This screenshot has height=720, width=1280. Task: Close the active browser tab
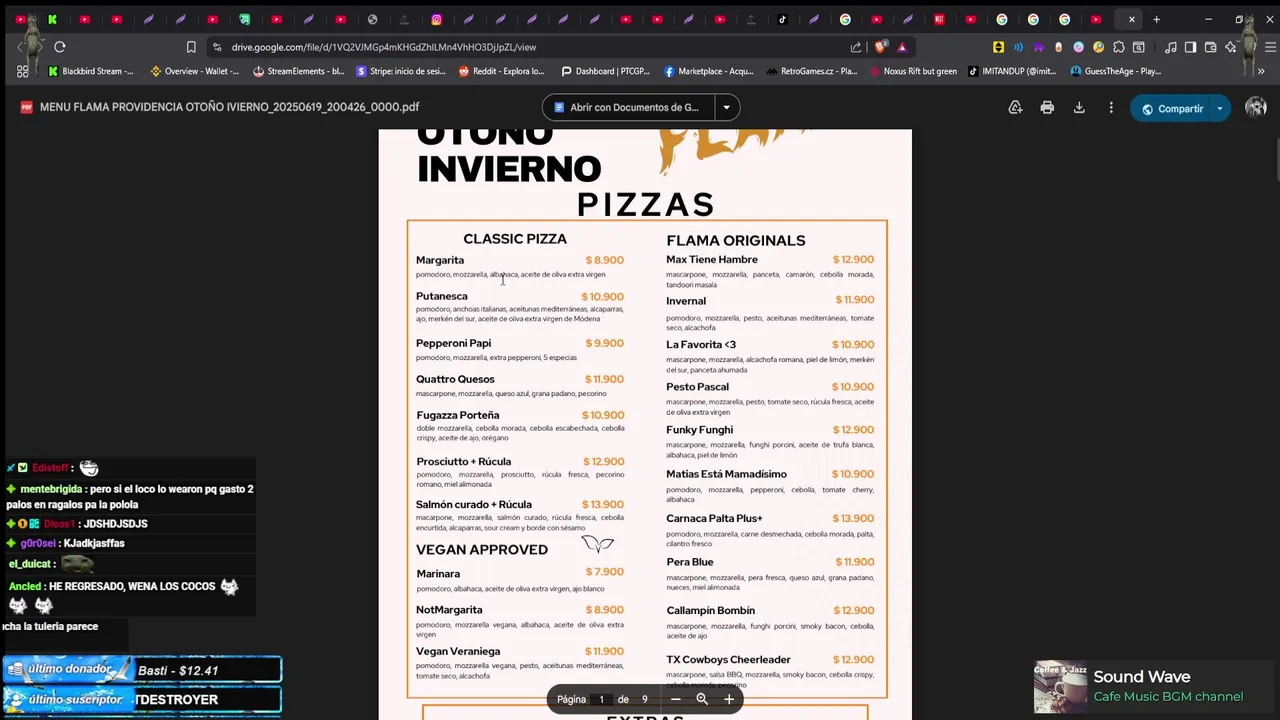[x=1132, y=19]
